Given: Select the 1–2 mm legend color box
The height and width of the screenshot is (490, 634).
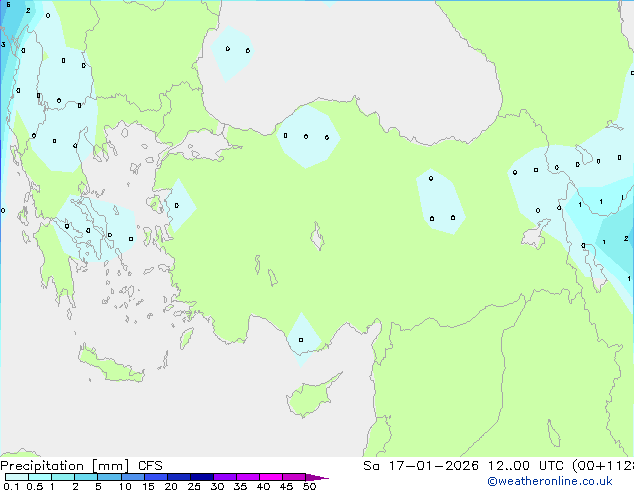Looking at the screenshot, I should tap(63, 477).
